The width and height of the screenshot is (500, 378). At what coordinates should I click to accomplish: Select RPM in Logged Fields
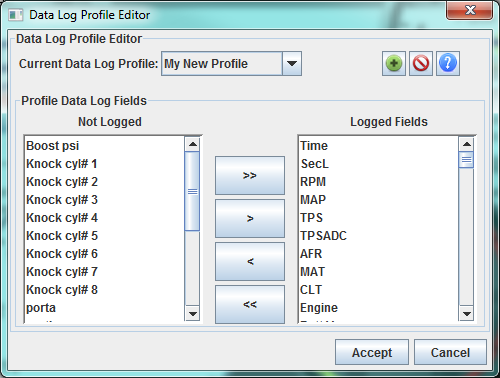pyautogui.click(x=379, y=182)
